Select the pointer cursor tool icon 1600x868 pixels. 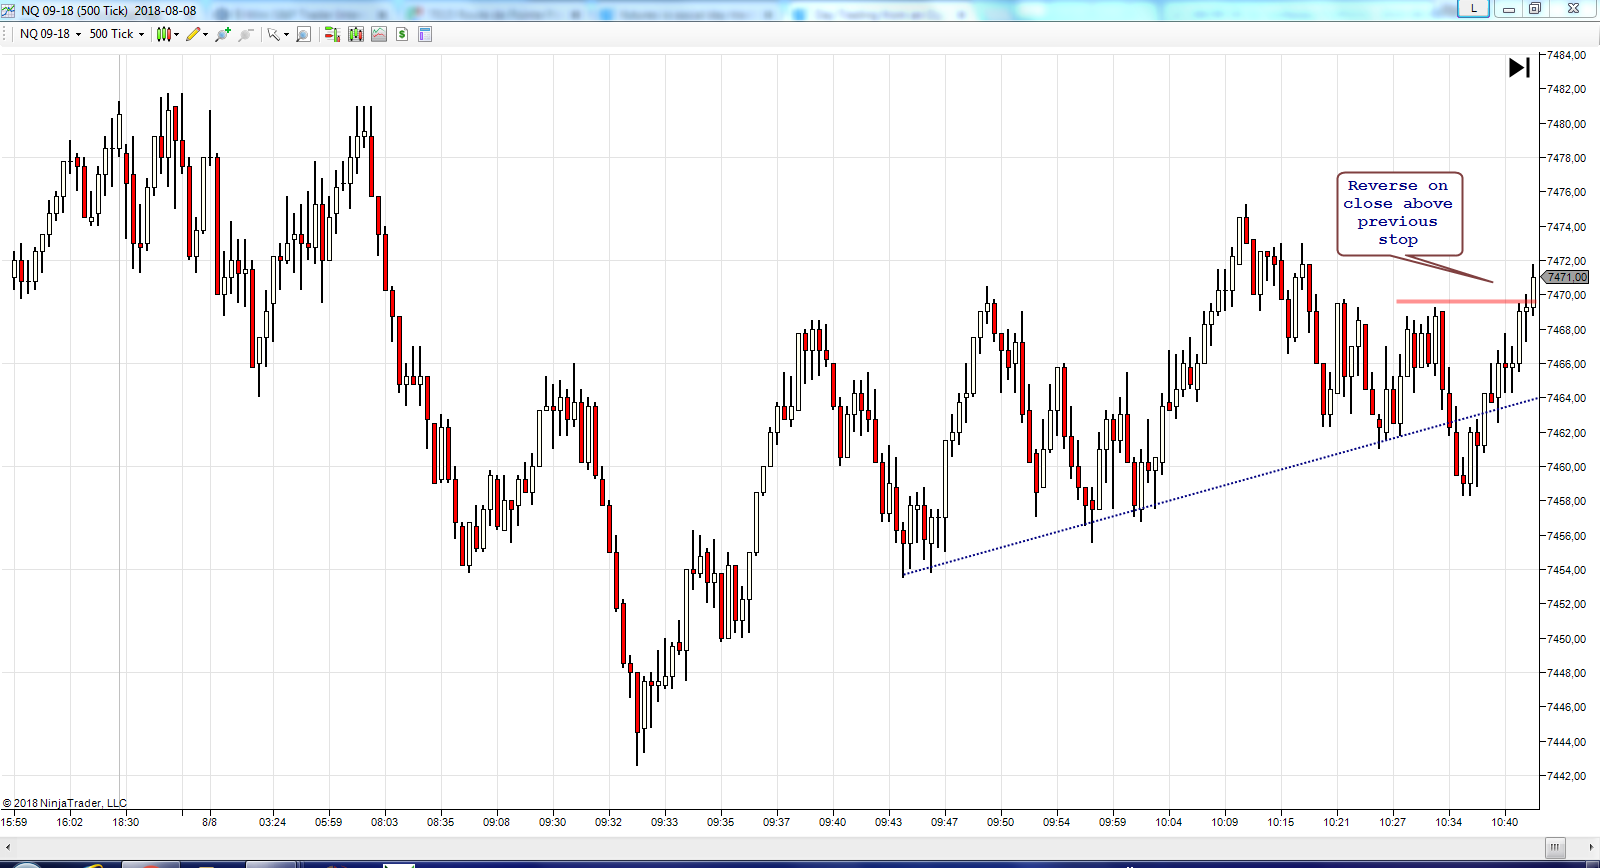click(x=273, y=34)
